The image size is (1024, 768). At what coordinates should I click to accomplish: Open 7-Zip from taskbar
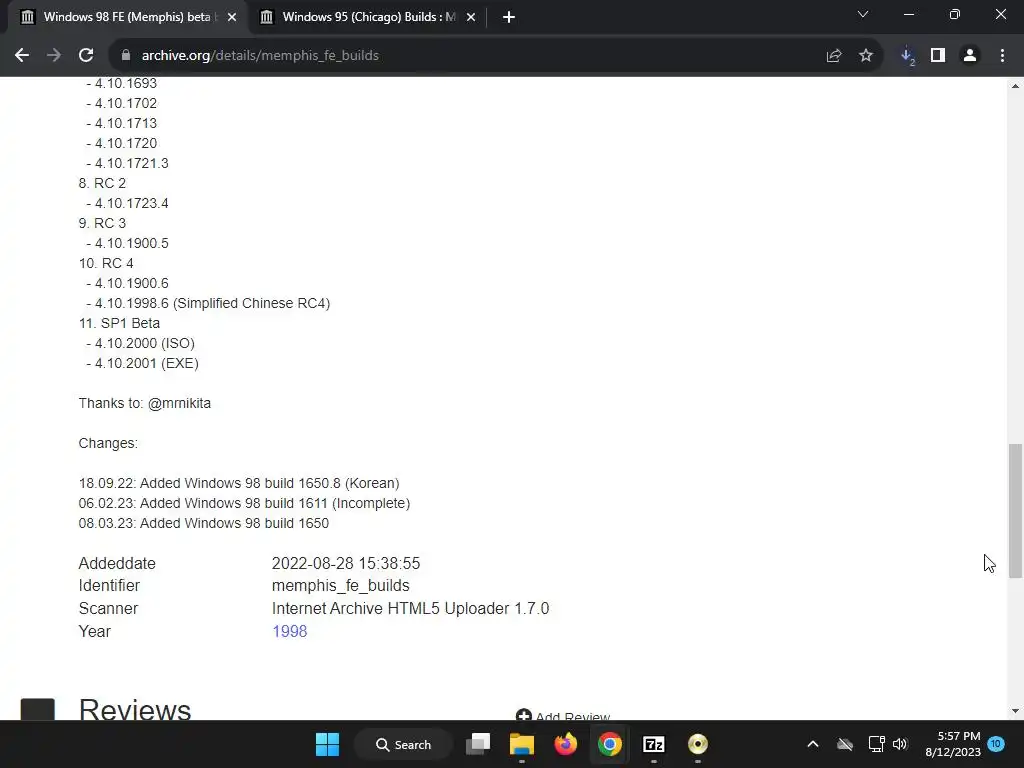click(x=654, y=744)
